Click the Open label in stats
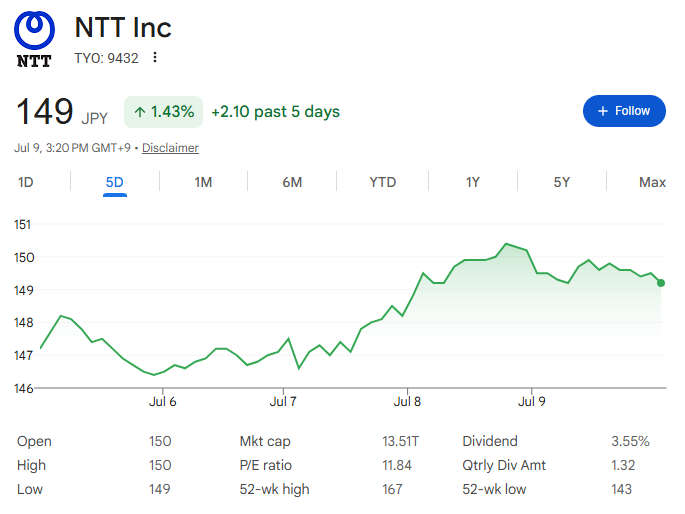 click(x=34, y=442)
